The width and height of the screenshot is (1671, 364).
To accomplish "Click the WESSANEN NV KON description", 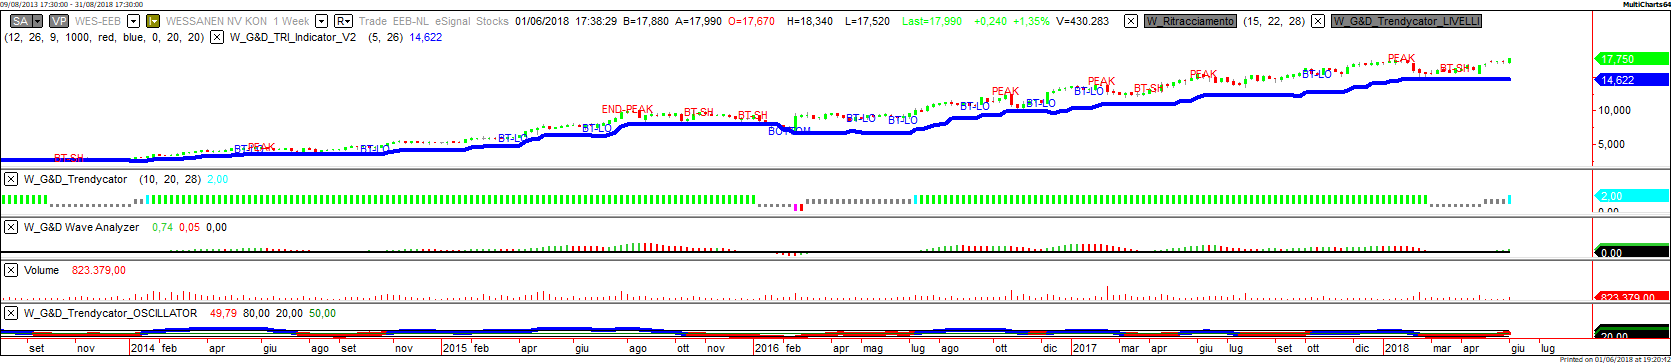I will pos(217,21).
